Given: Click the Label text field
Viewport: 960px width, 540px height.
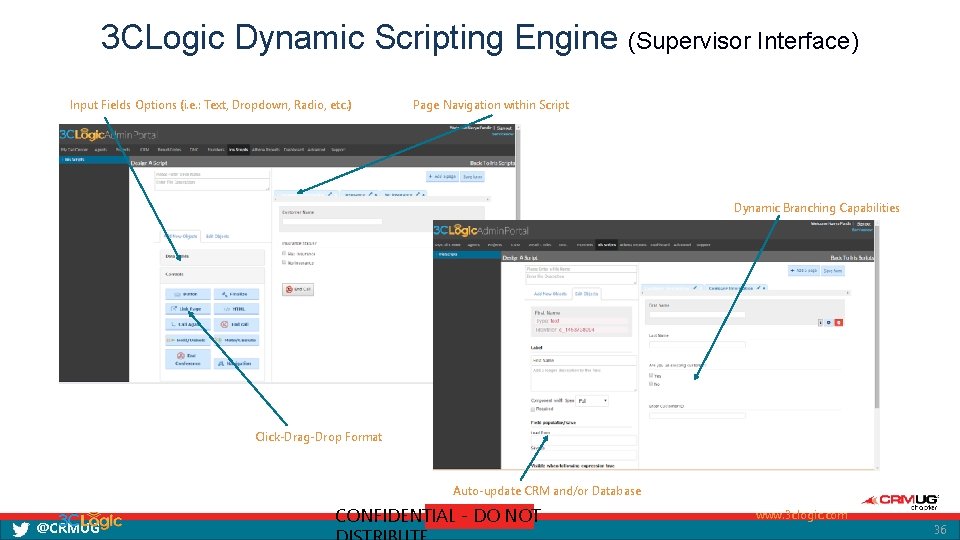Looking at the screenshot, I should [x=584, y=360].
